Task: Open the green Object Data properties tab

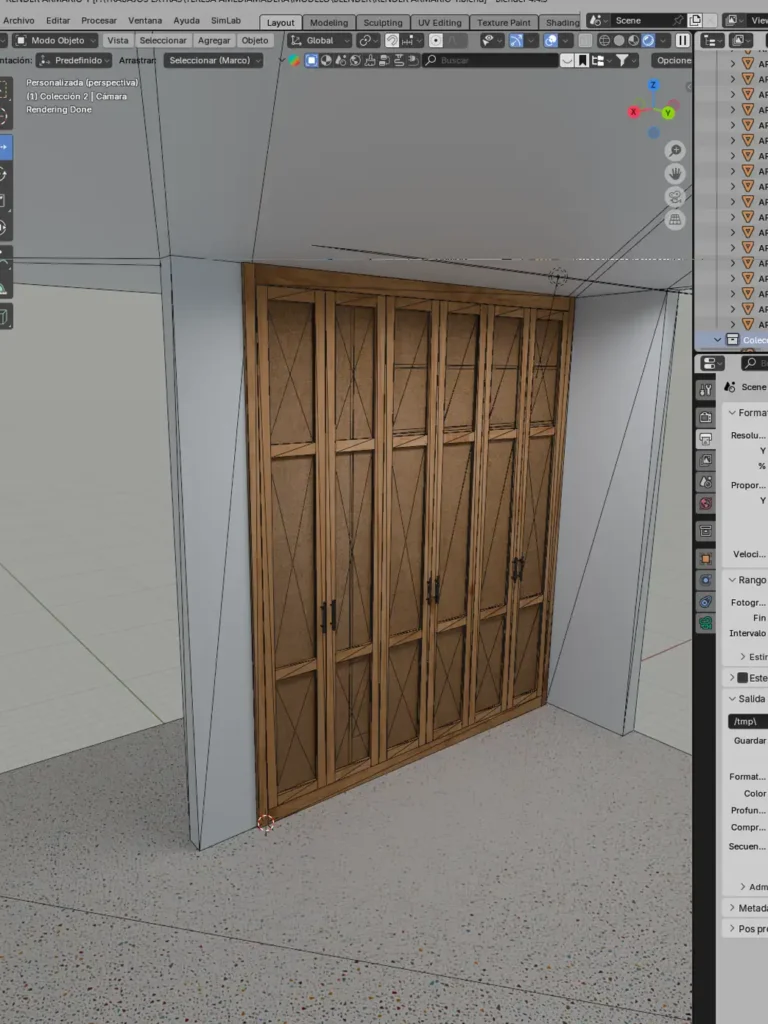Action: [x=705, y=623]
